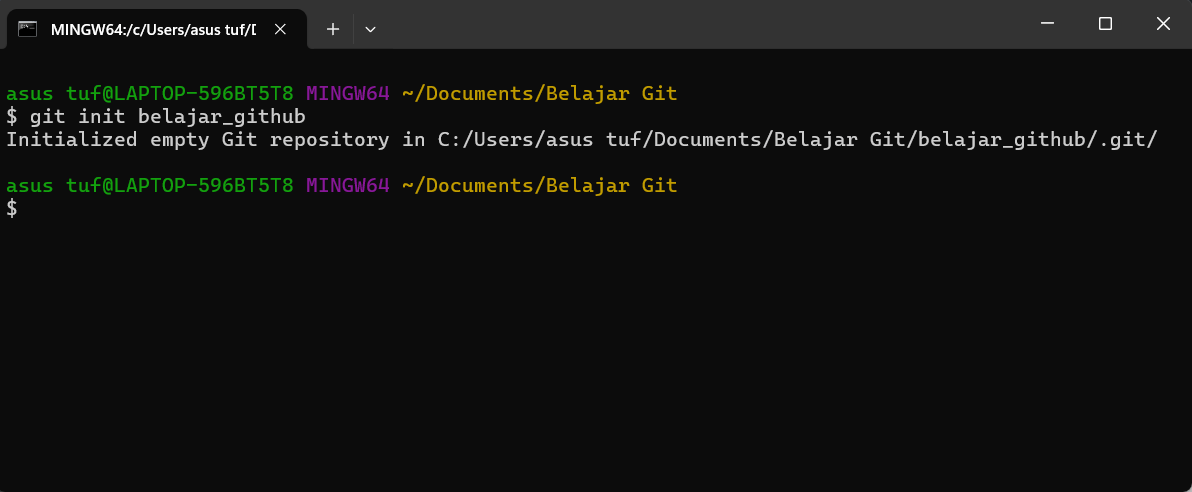Screen dimensions: 1192x492
Task: Click the yellow ~/Documents/Belajar Git path in second prompt
Action: coord(539,185)
